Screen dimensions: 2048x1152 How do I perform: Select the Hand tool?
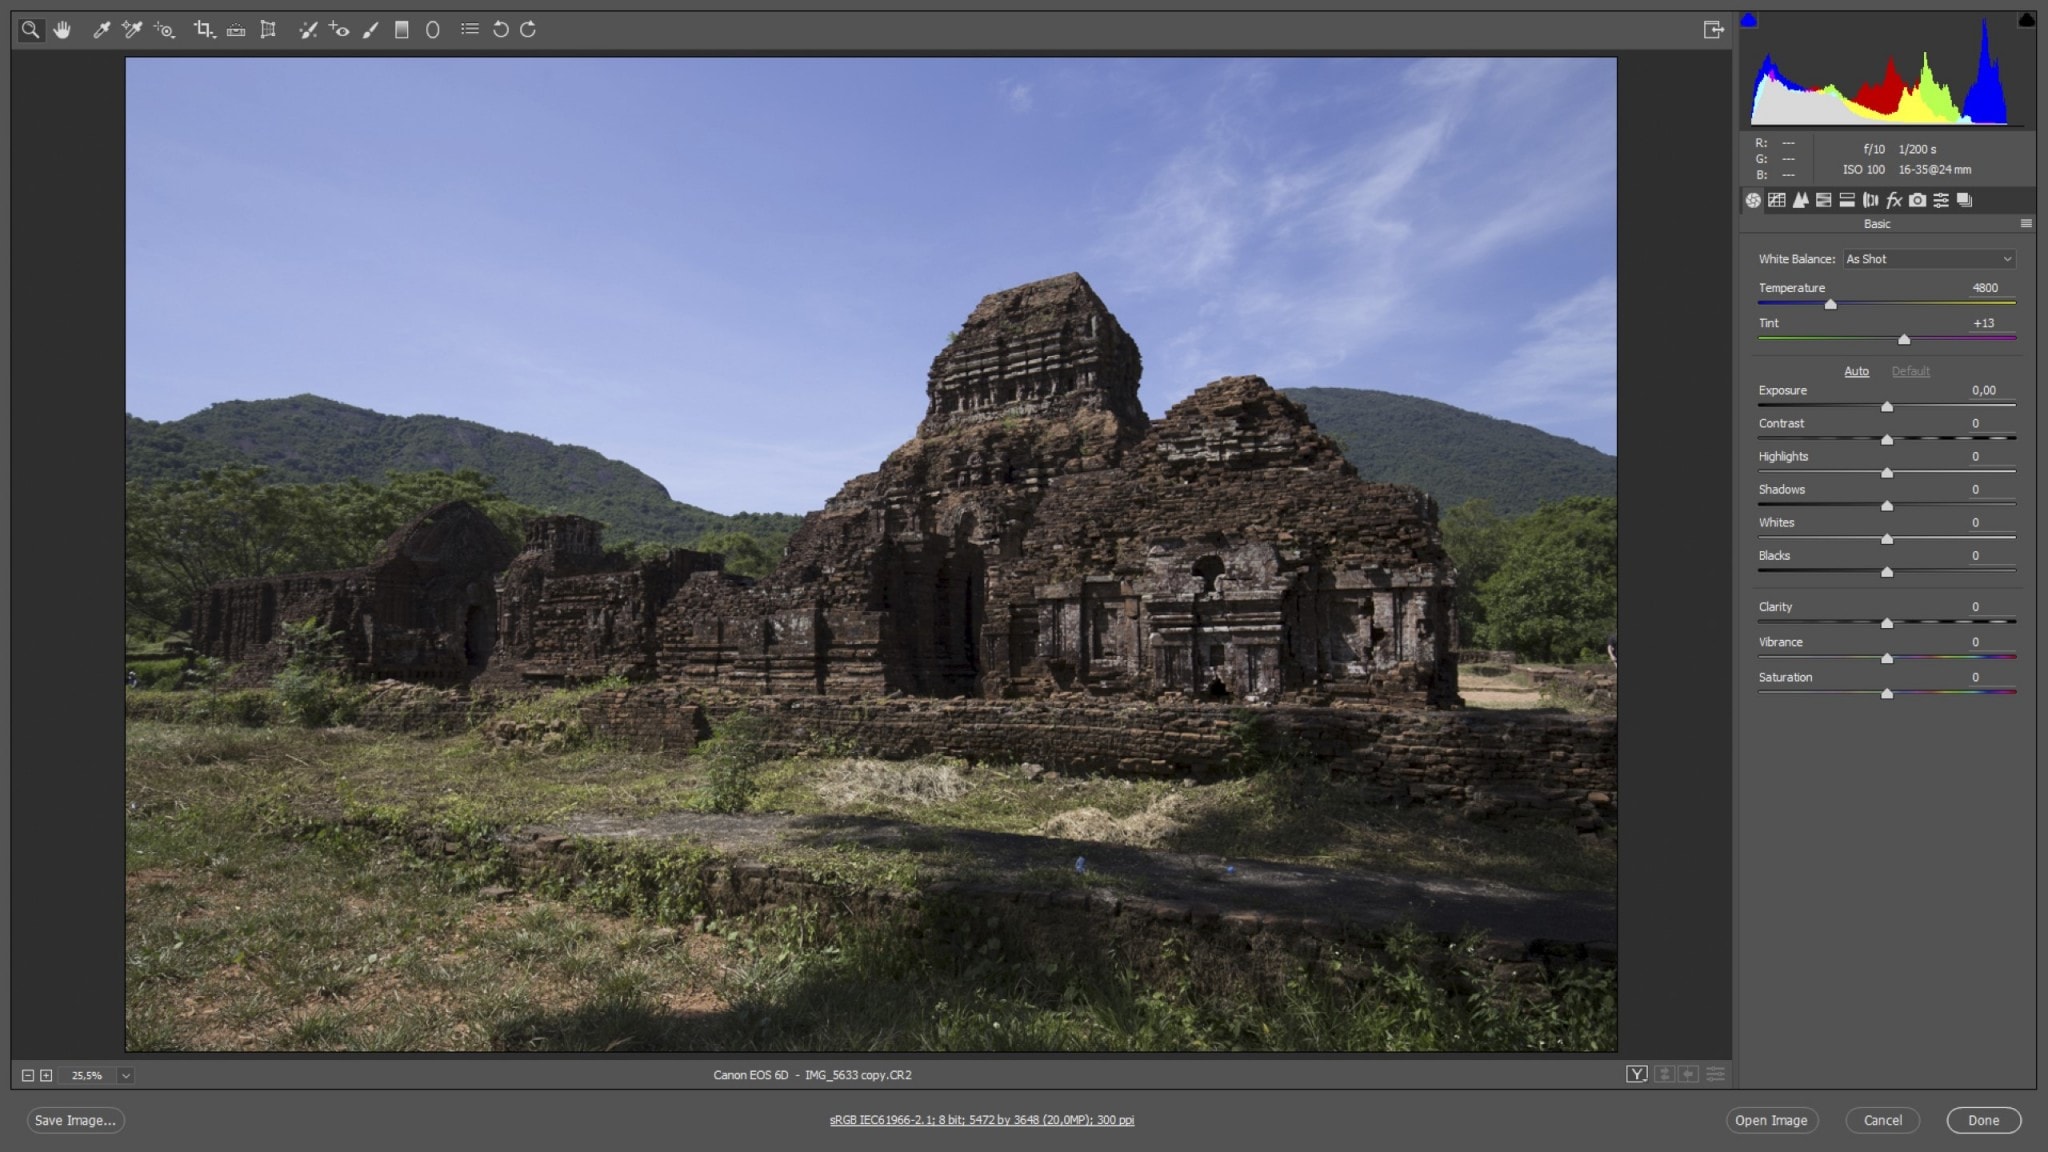click(62, 30)
